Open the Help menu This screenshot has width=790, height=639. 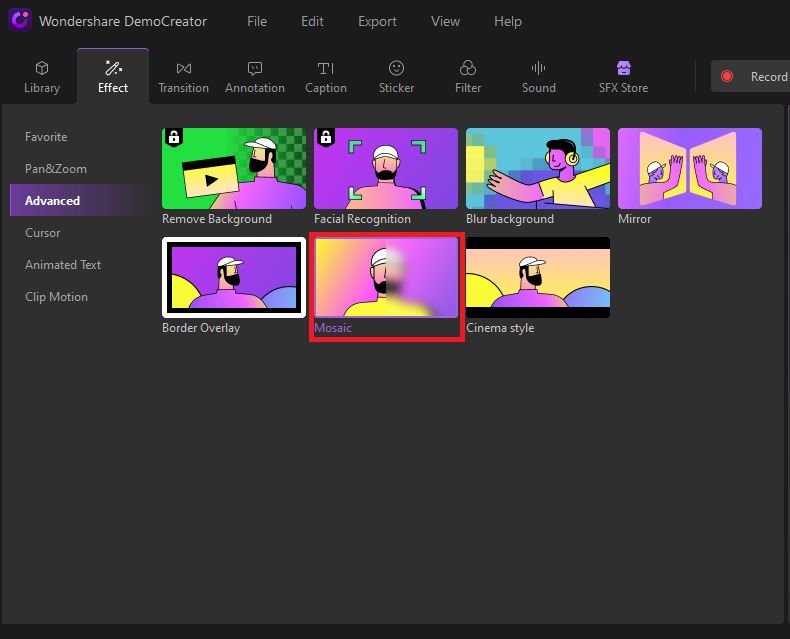tap(508, 21)
